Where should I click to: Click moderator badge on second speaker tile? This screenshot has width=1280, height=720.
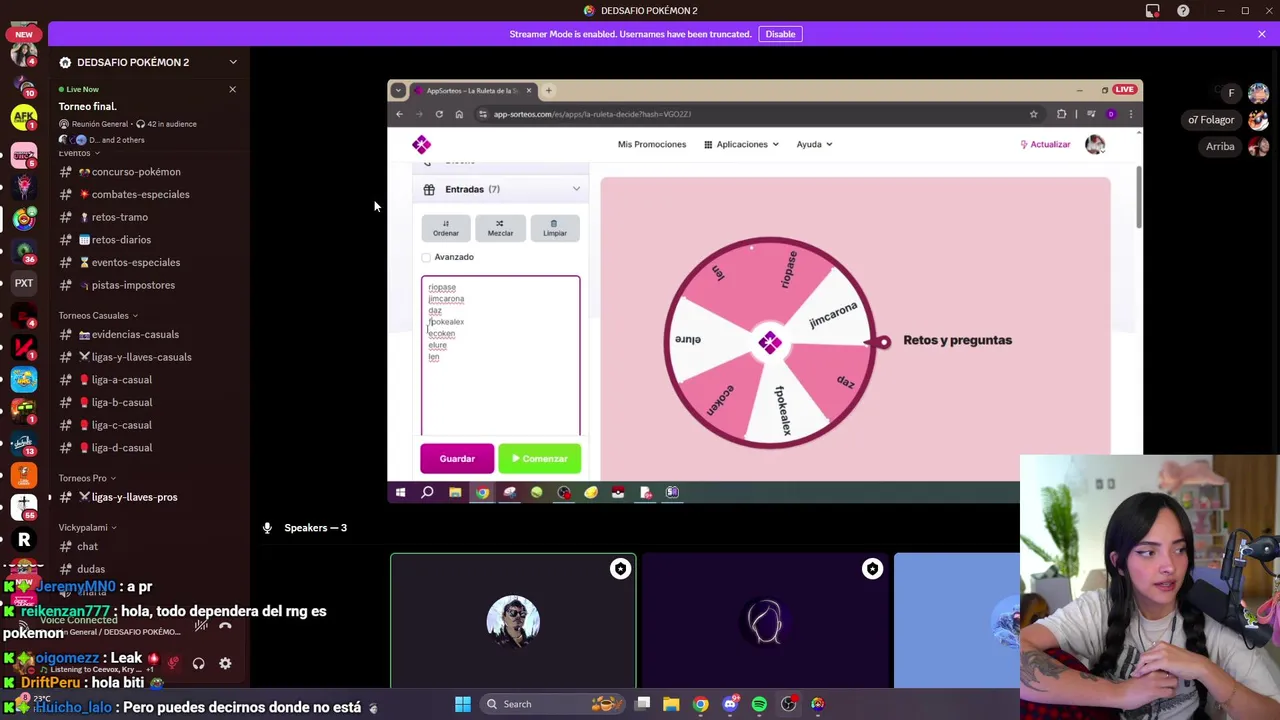872,569
